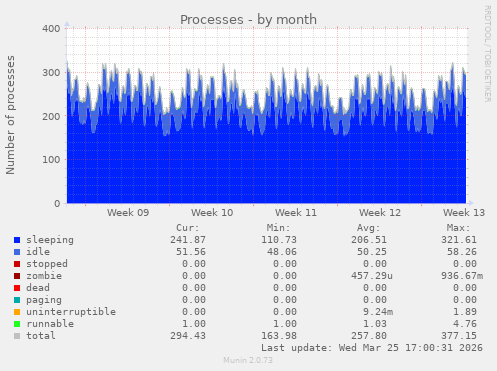Click the dead legend color swatch
The image size is (497, 371).
coord(17,288)
